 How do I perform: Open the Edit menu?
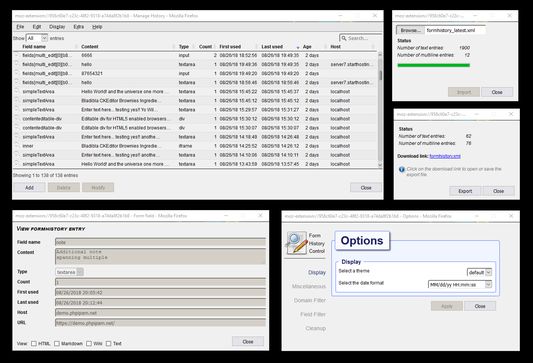click(37, 27)
